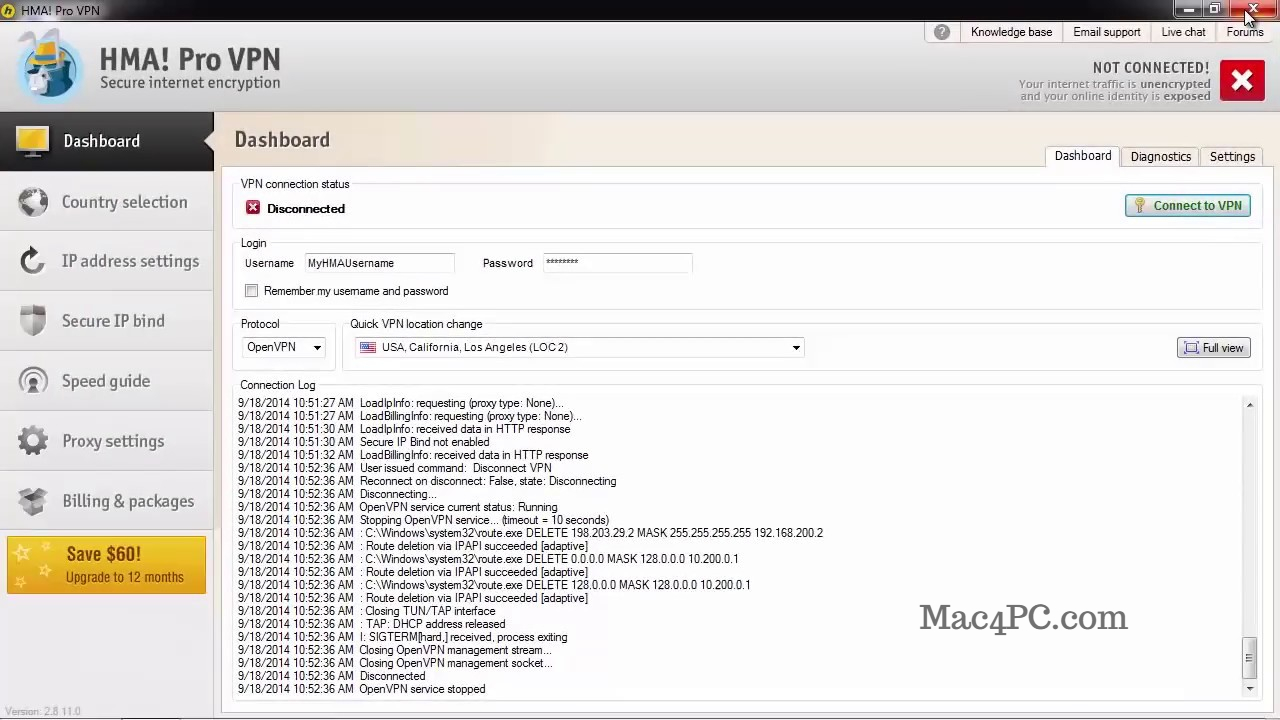The height and width of the screenshot is (720, 1280).
Task: Click the help question mark icon
Action: 942,32
